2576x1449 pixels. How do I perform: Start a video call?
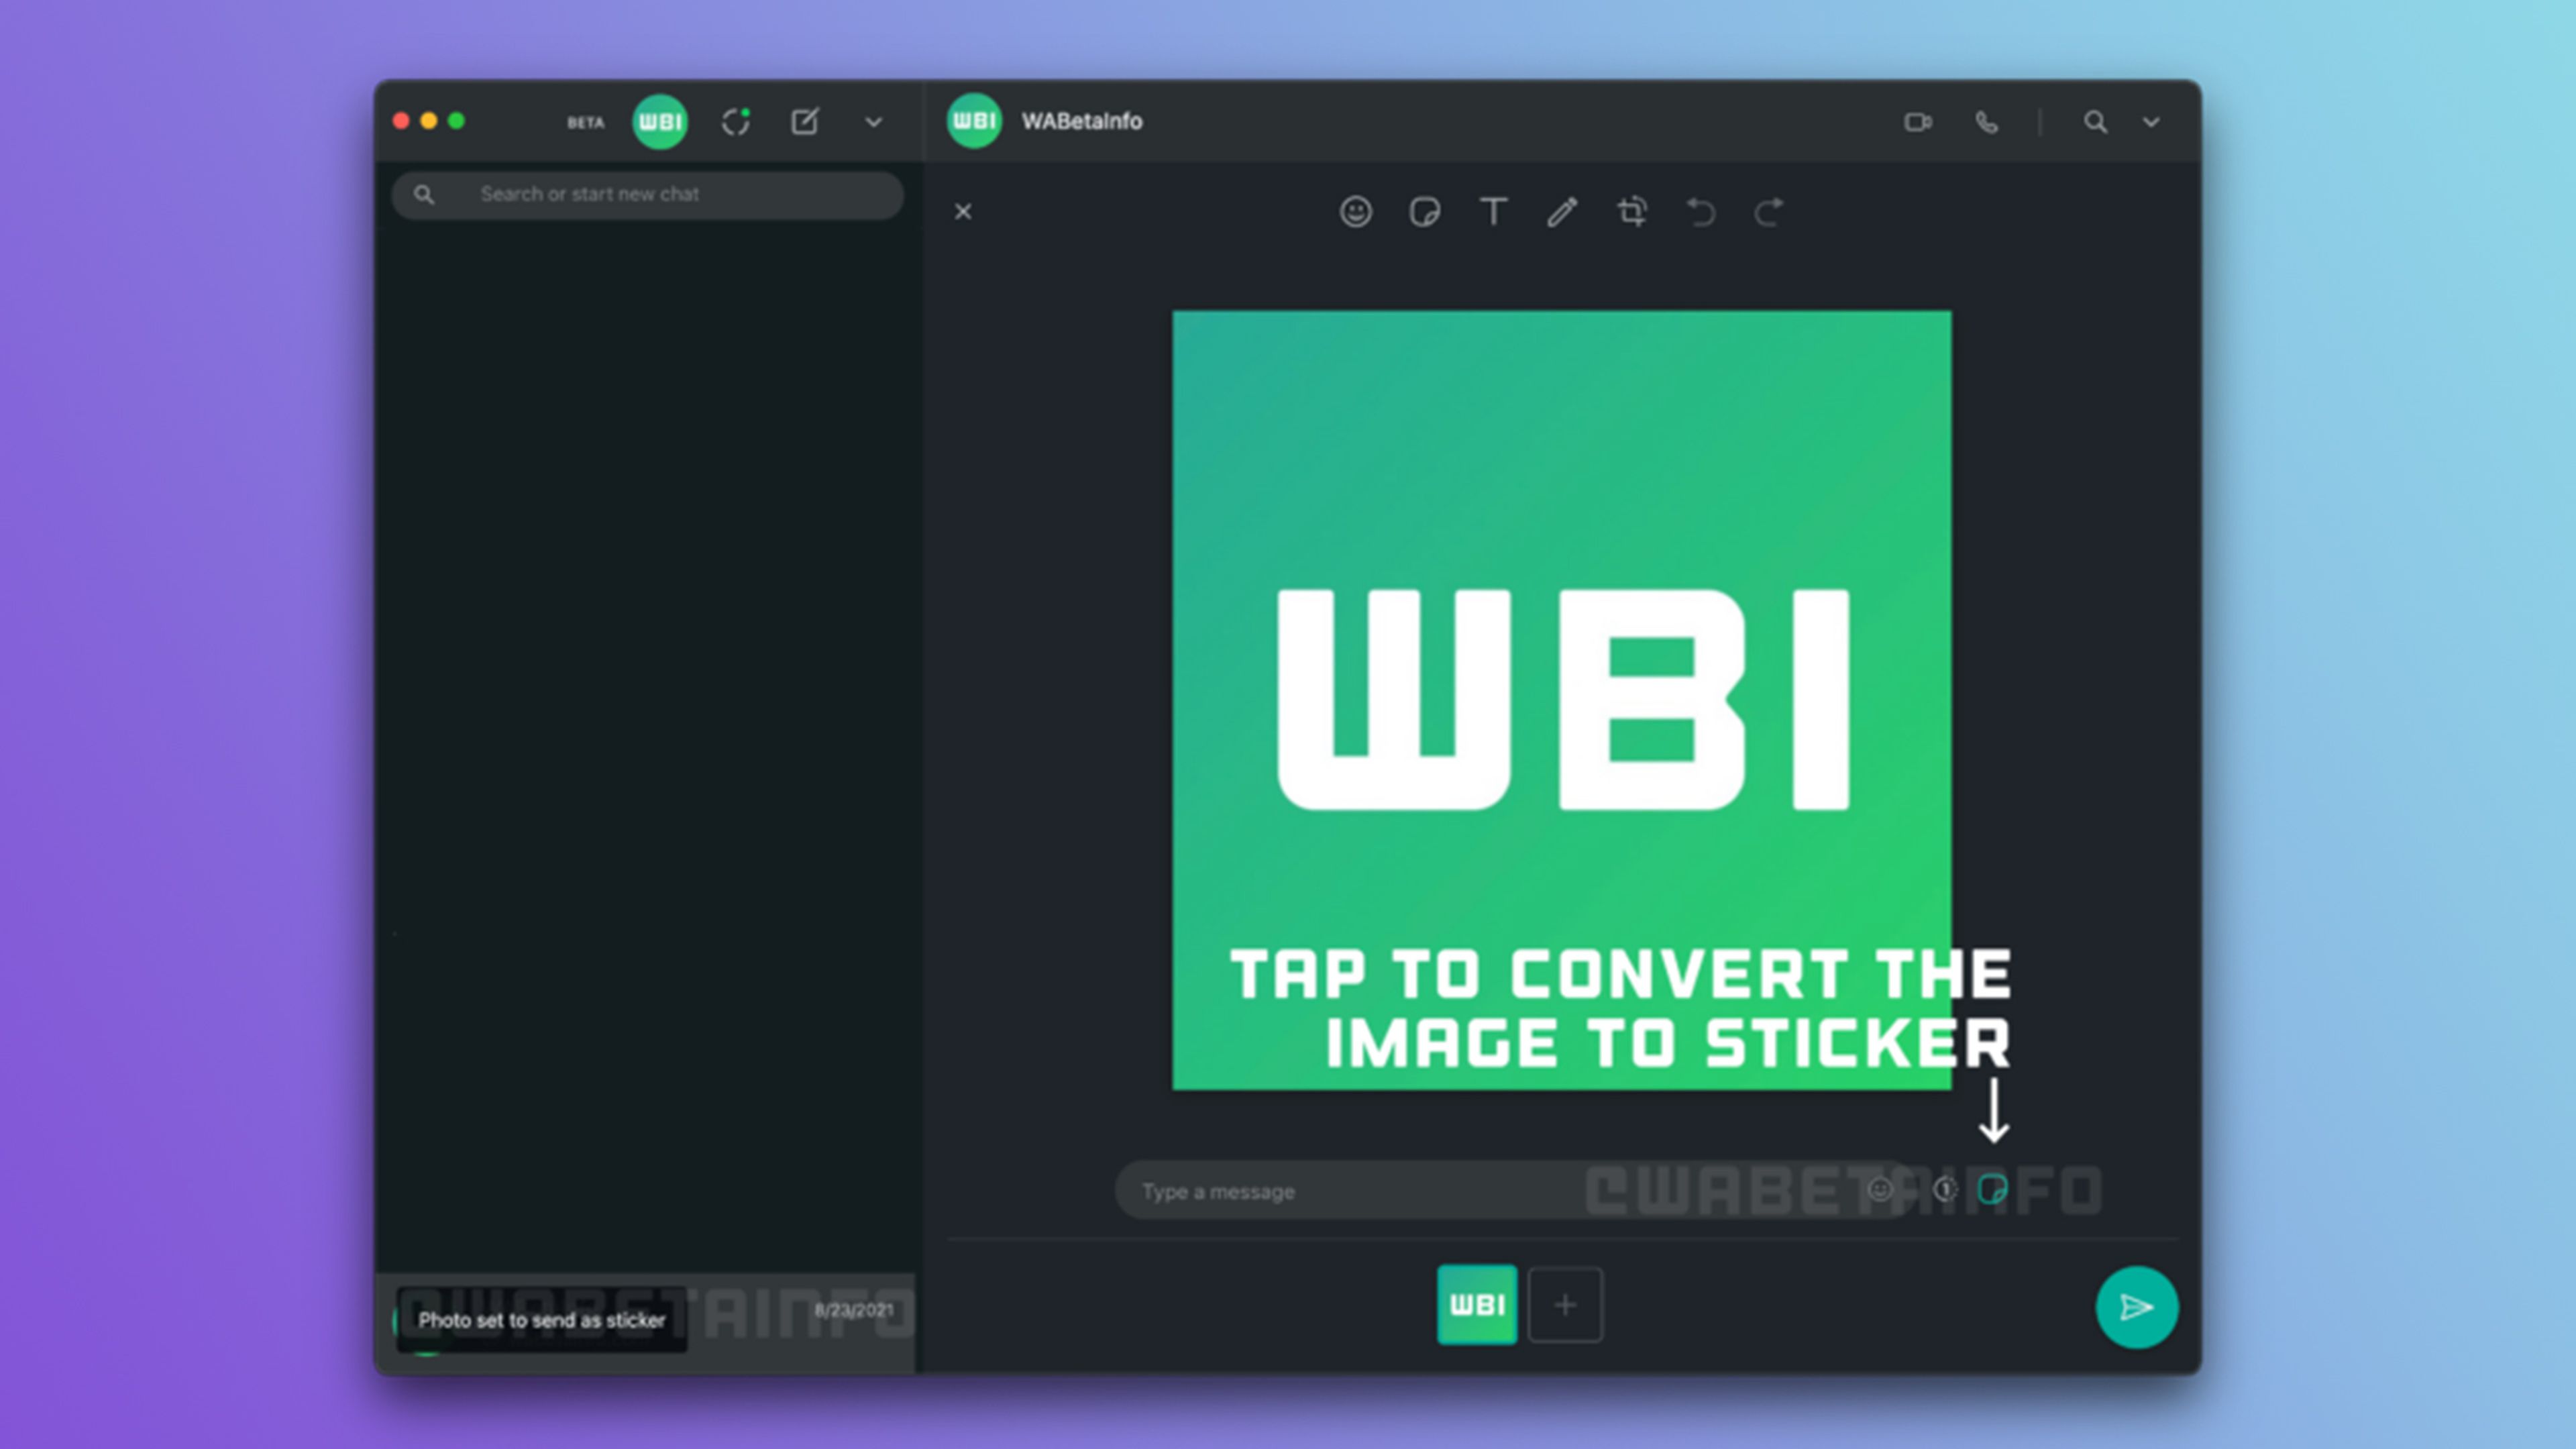(x=1918, y=122)
